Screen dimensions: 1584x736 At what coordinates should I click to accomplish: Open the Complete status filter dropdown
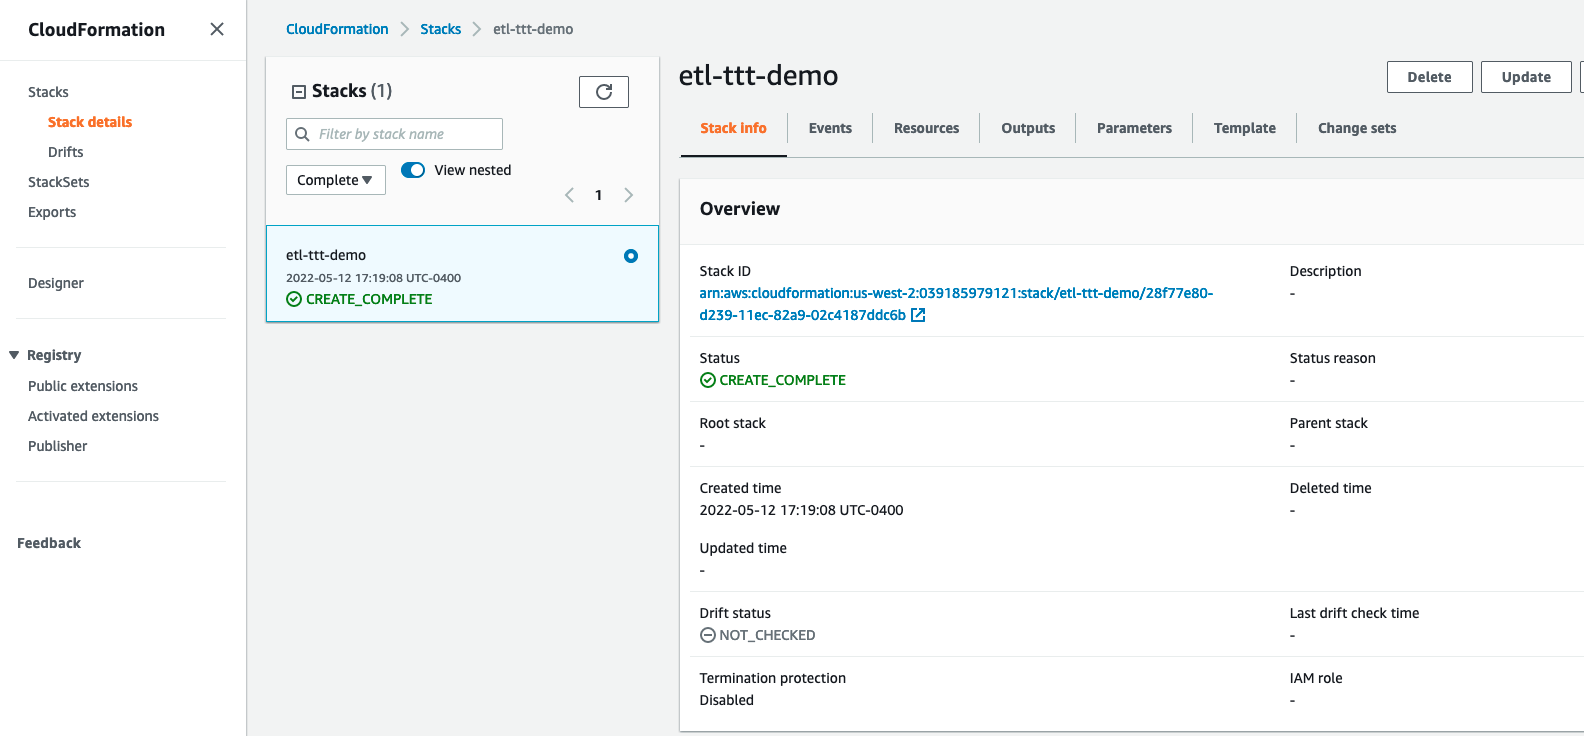coord(336,180)
